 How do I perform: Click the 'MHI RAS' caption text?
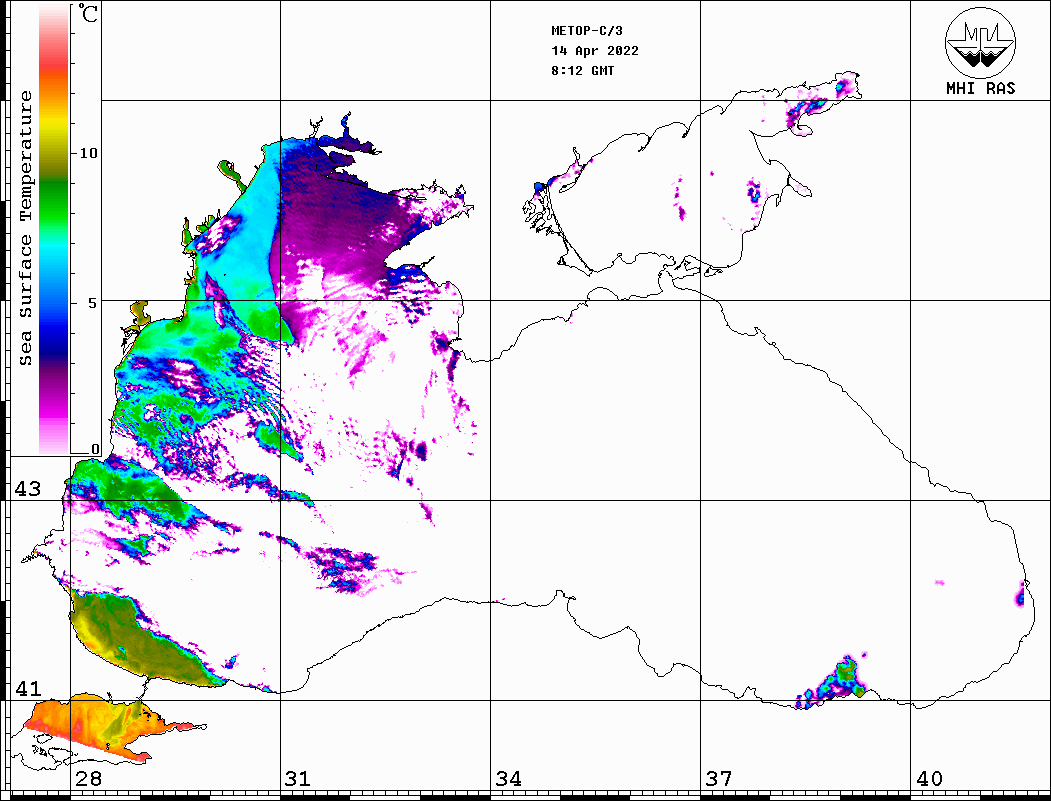point(981,88)
